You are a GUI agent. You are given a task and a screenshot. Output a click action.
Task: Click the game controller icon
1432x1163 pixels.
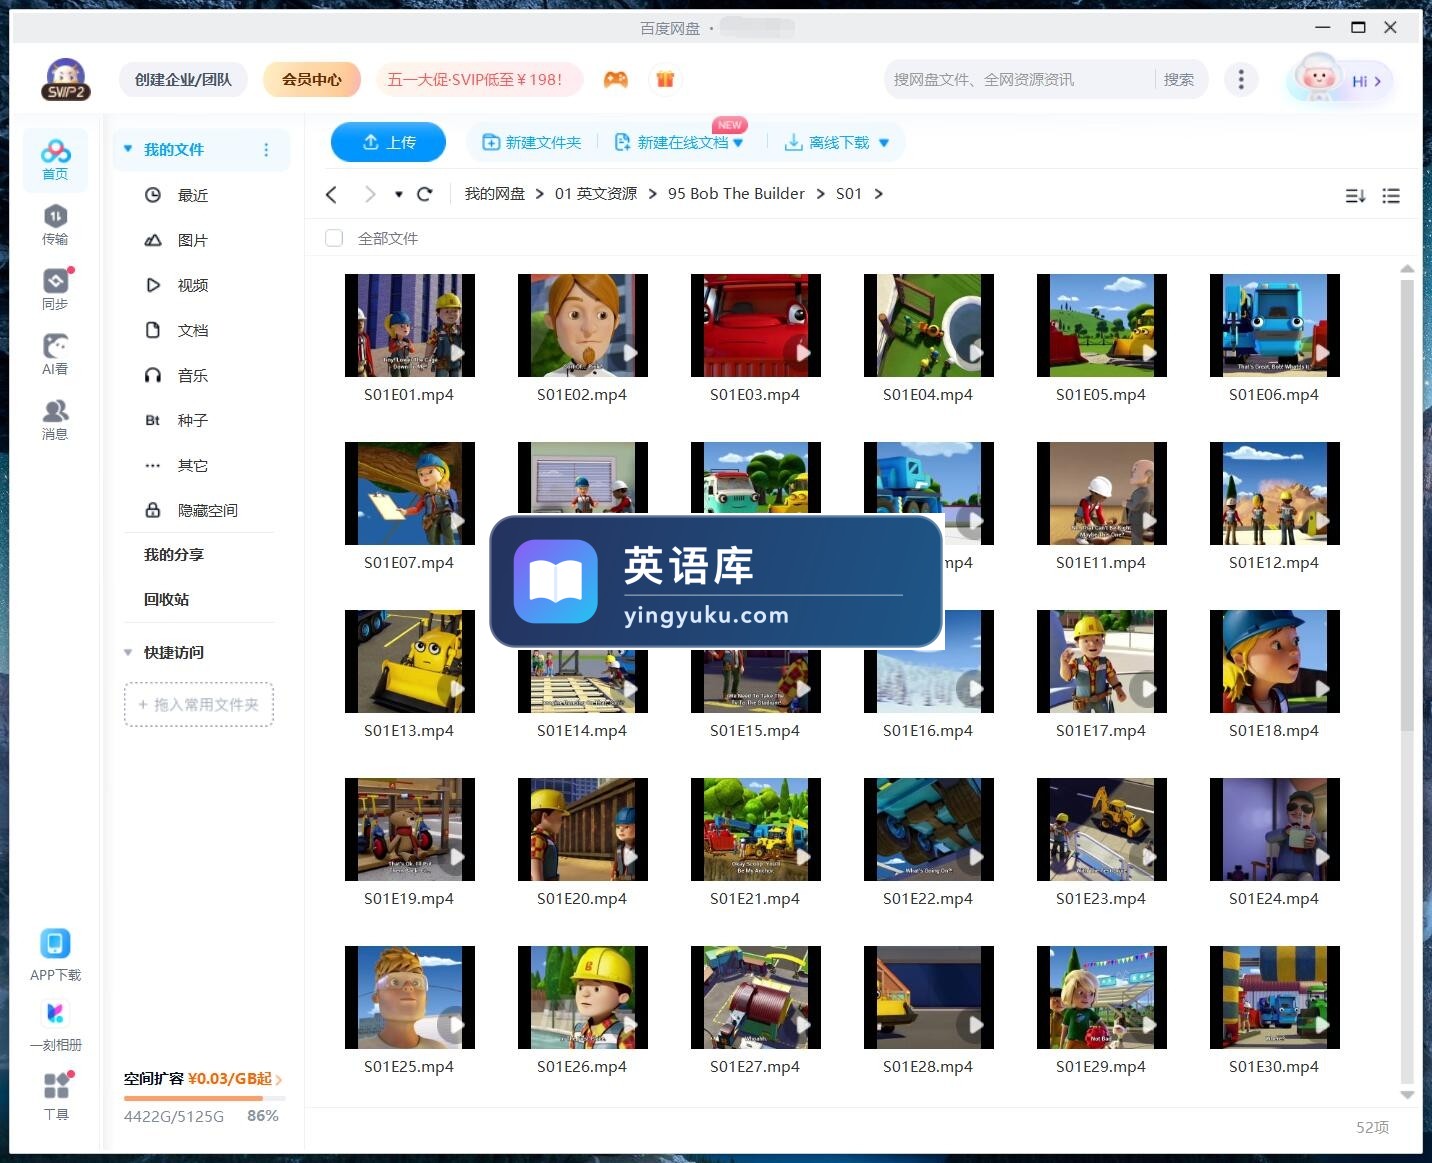point(616,79)
